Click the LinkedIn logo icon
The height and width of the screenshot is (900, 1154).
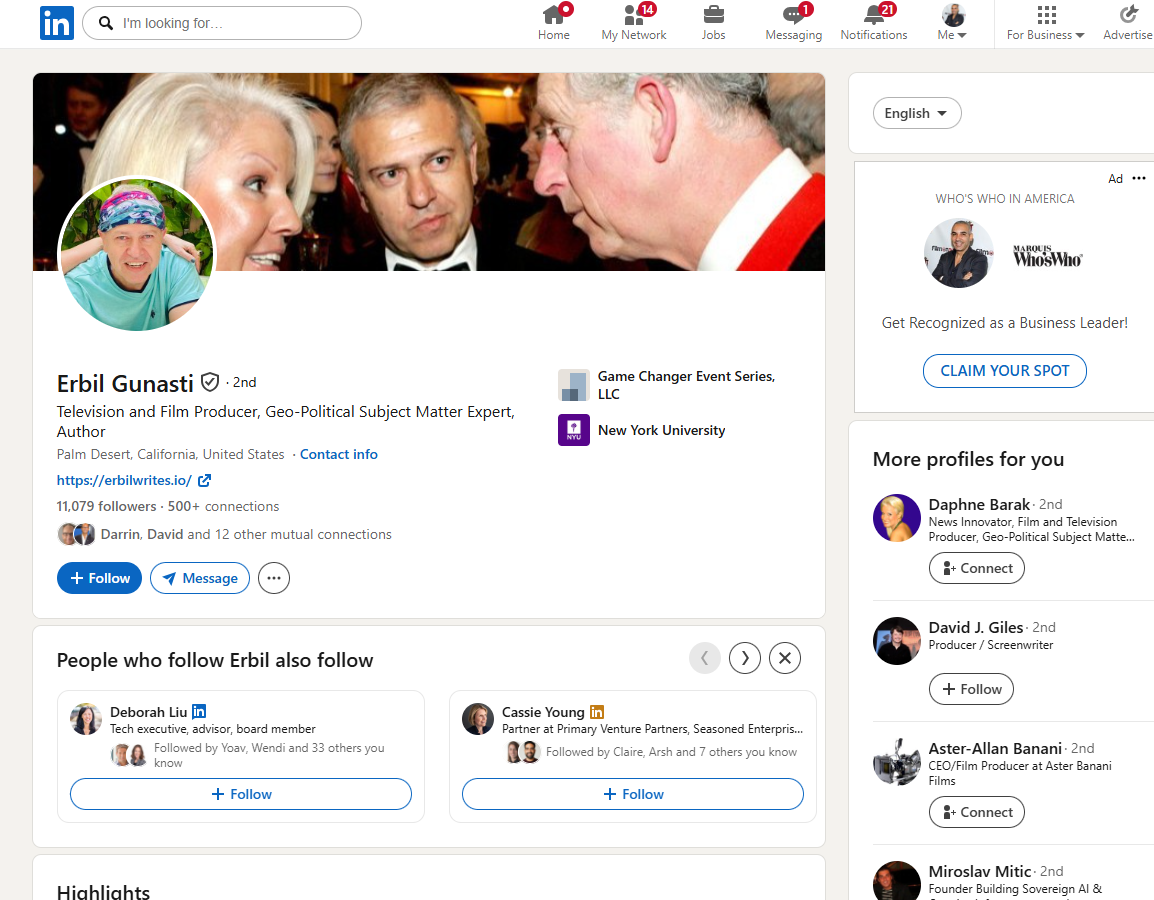[x=57, y=23]
